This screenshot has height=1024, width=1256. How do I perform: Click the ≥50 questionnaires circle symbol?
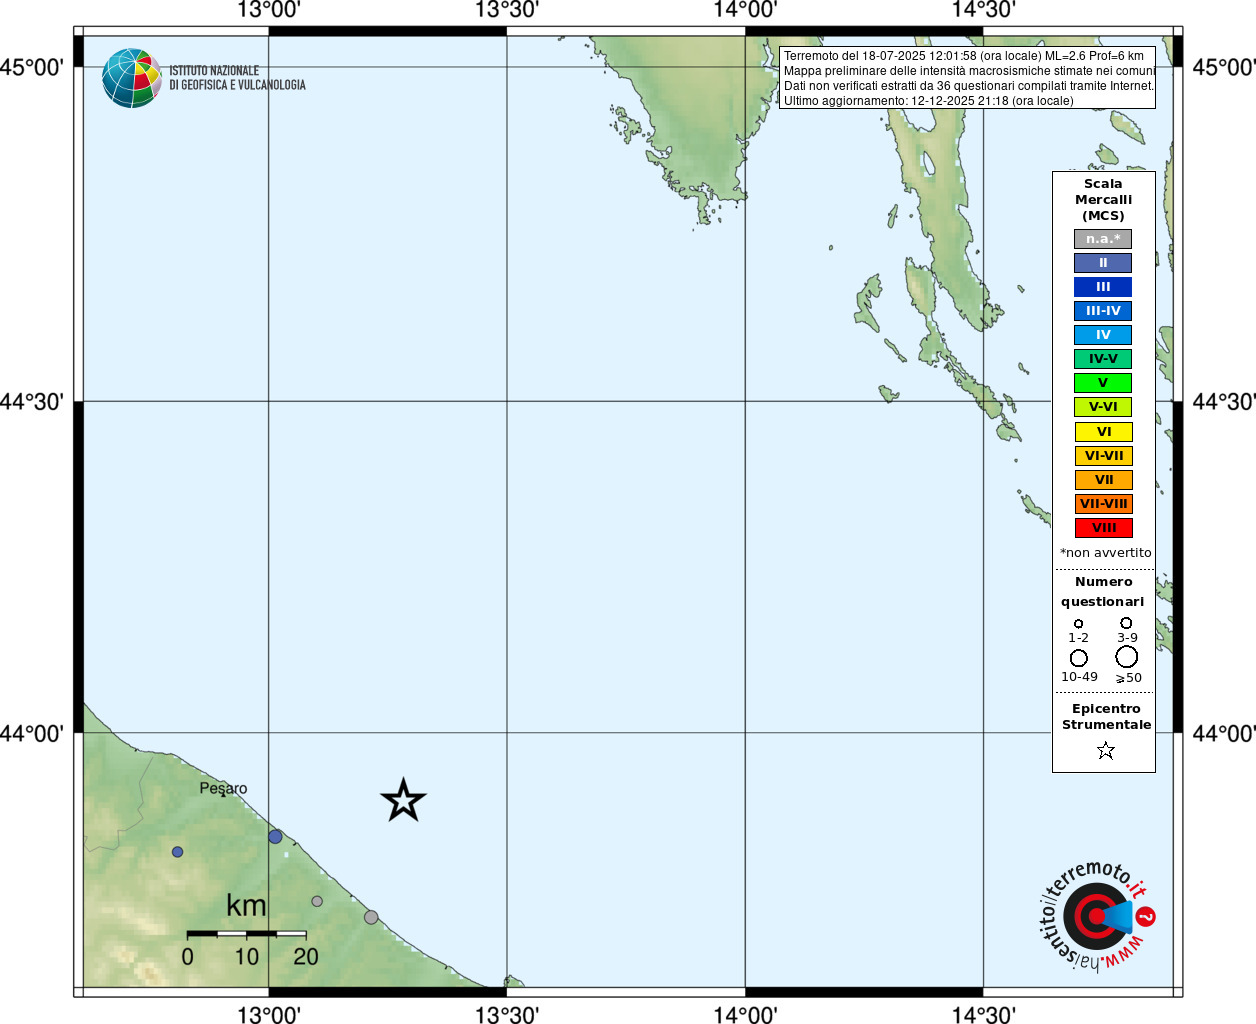(1127, 657)
